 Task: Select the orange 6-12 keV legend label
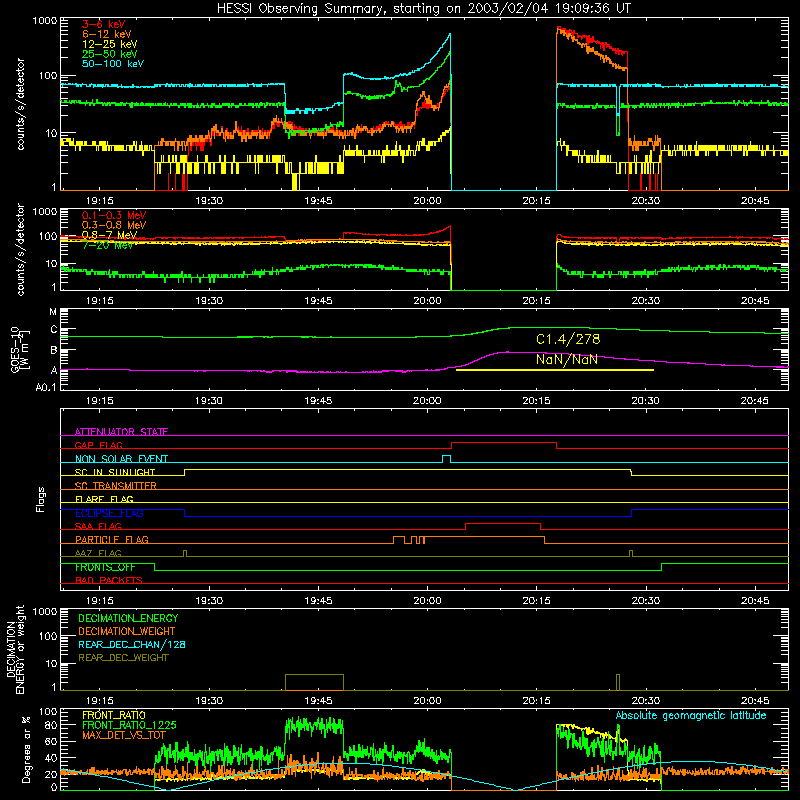click(107, 34)
